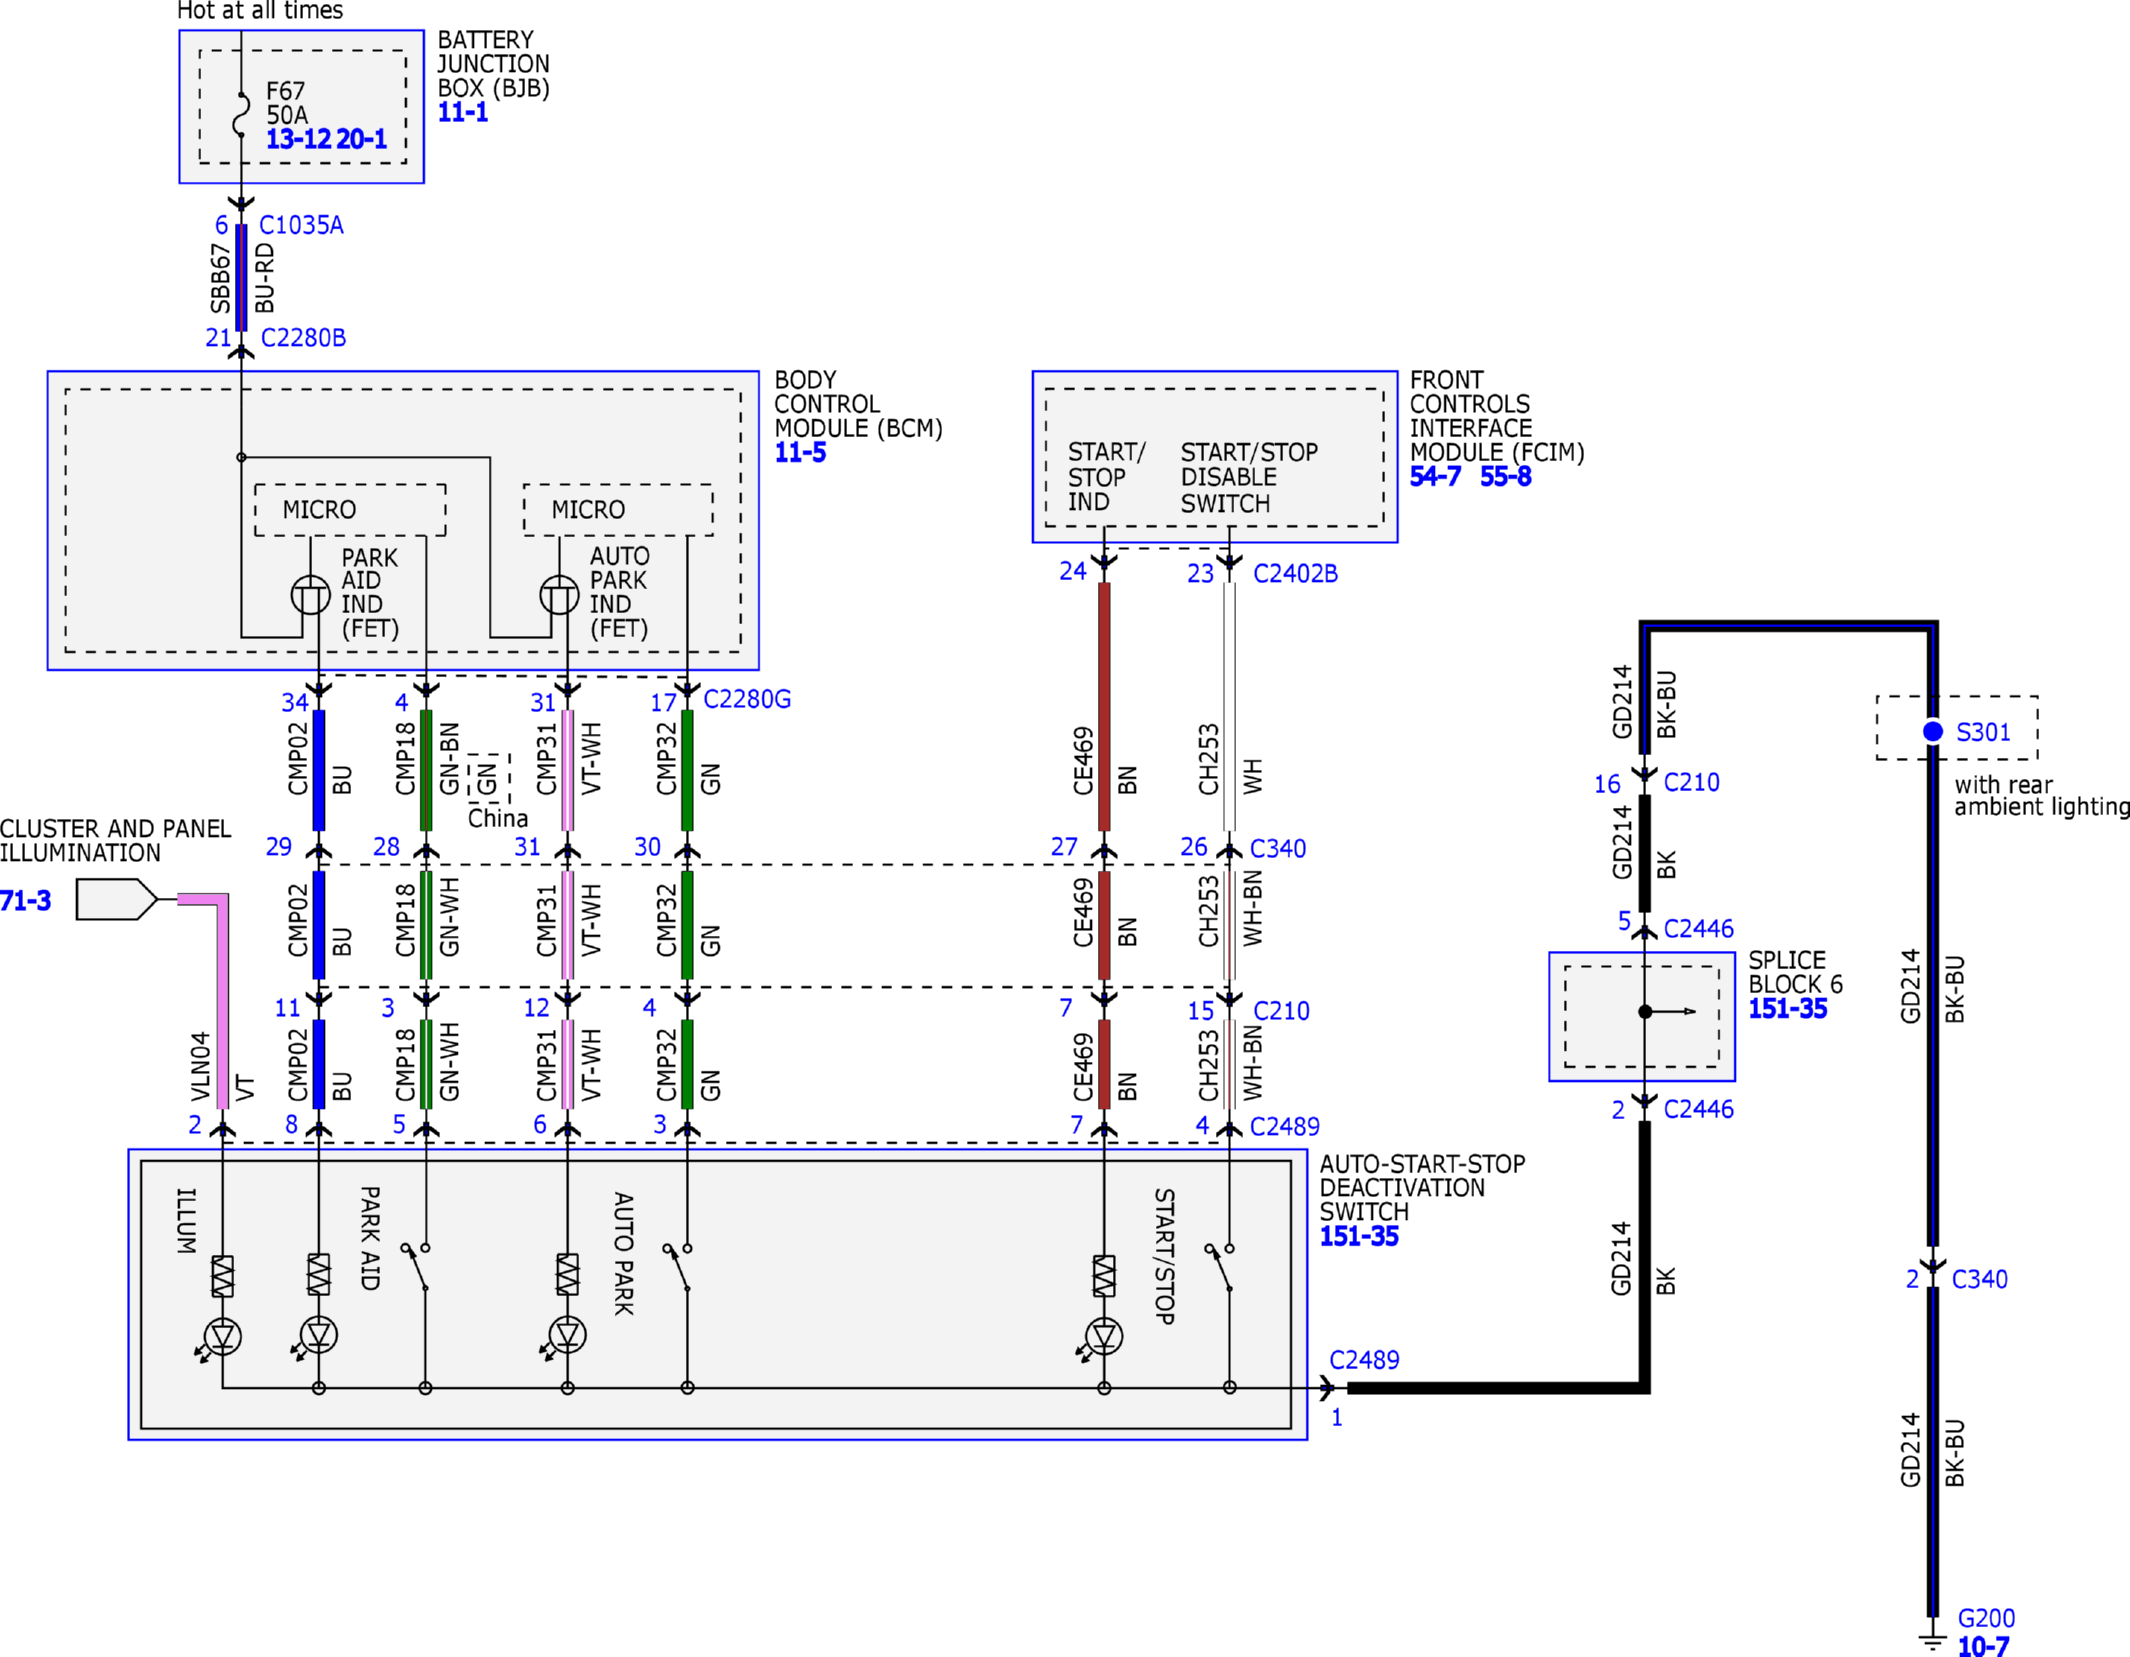Click the VLN04 circuit label
The width and height of the screenshot is (2130, 1657).
[x=201, y=1067]
